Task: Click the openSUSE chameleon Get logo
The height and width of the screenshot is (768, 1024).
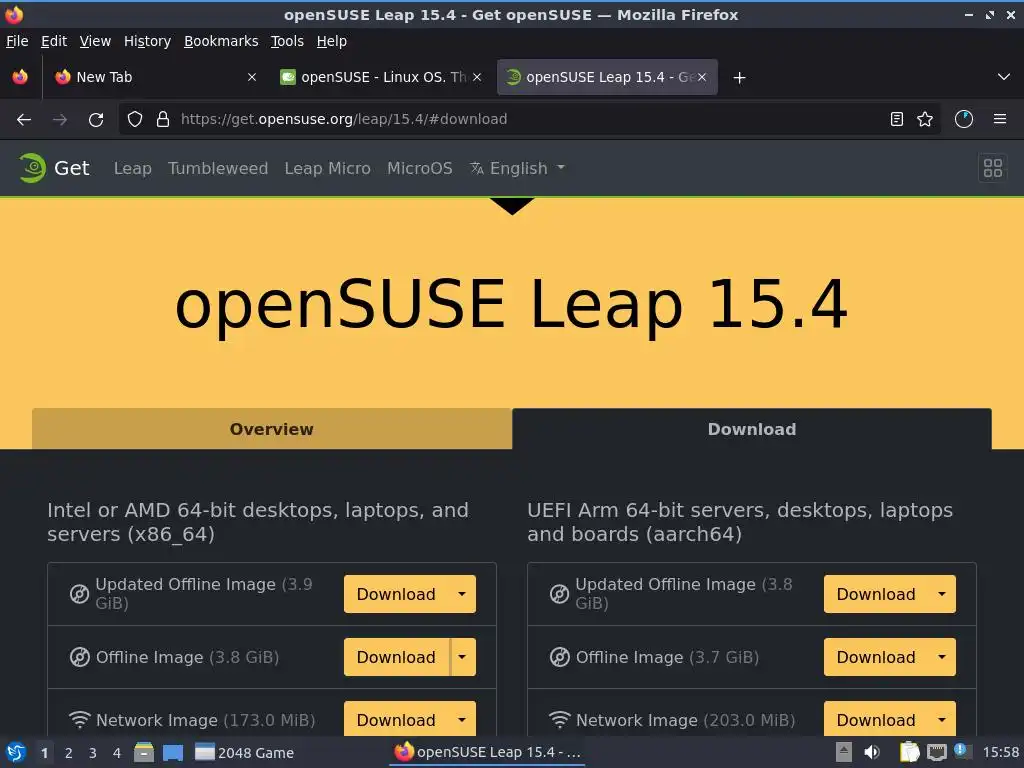Action: coord(54,168)
